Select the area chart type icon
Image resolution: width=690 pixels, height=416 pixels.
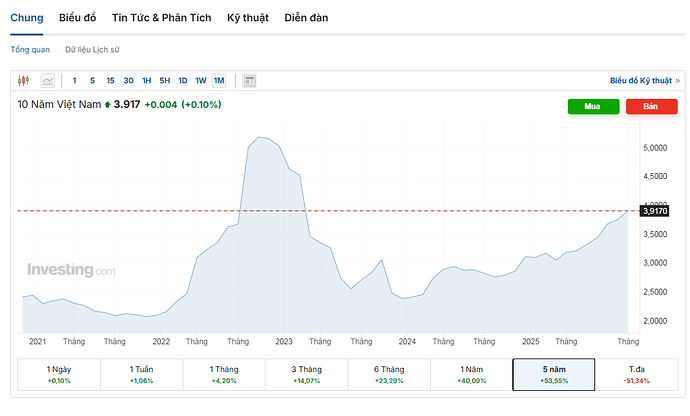pyautogui.click(x=47, y=80)
